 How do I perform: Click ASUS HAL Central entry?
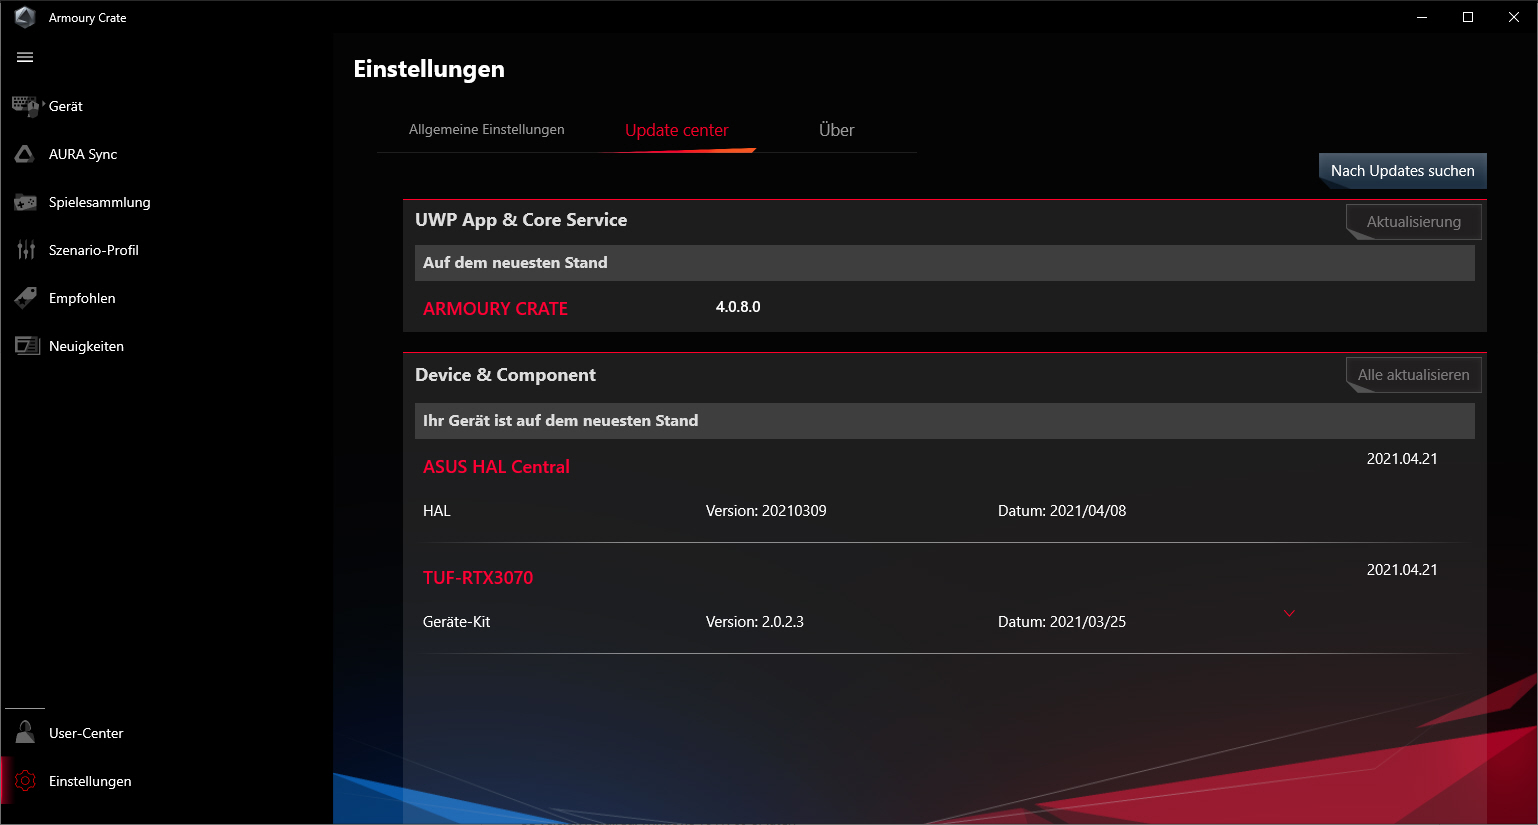point(496,467)
